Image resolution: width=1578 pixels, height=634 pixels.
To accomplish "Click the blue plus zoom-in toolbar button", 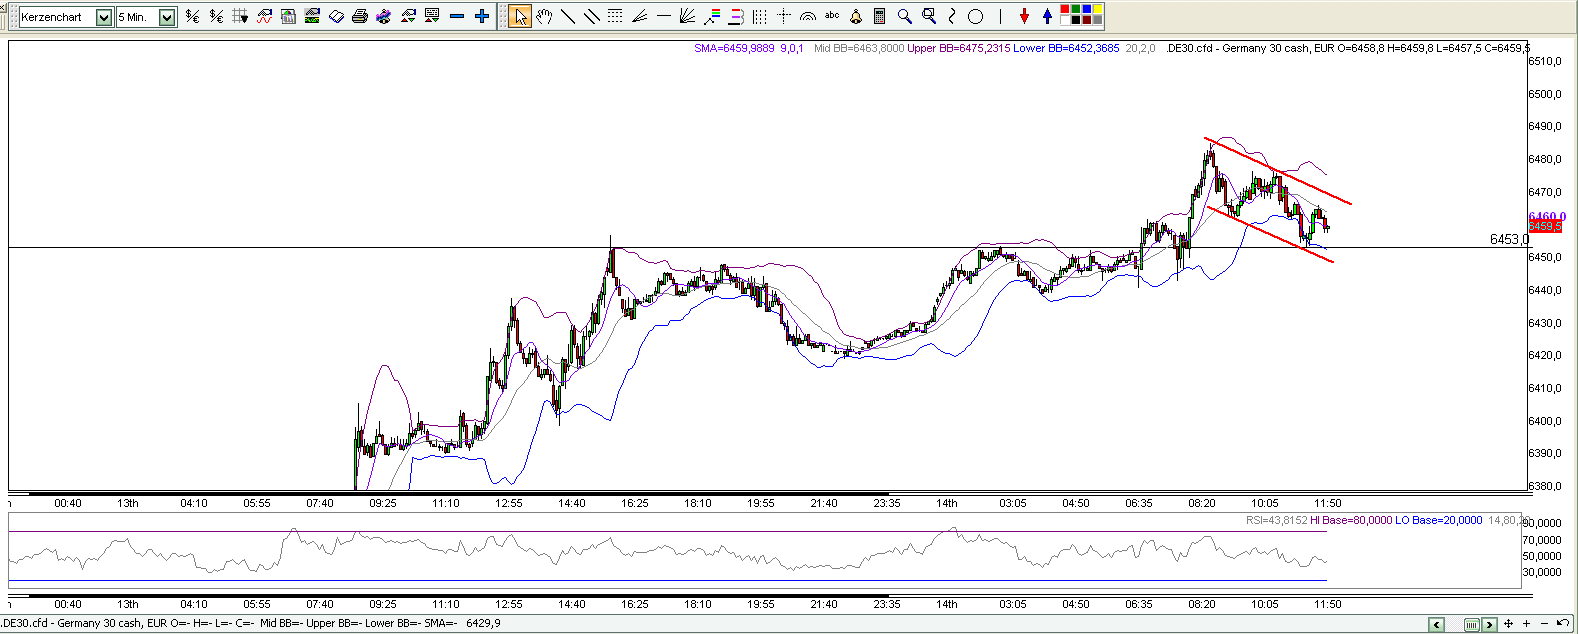I will click(x=481, y=16).
